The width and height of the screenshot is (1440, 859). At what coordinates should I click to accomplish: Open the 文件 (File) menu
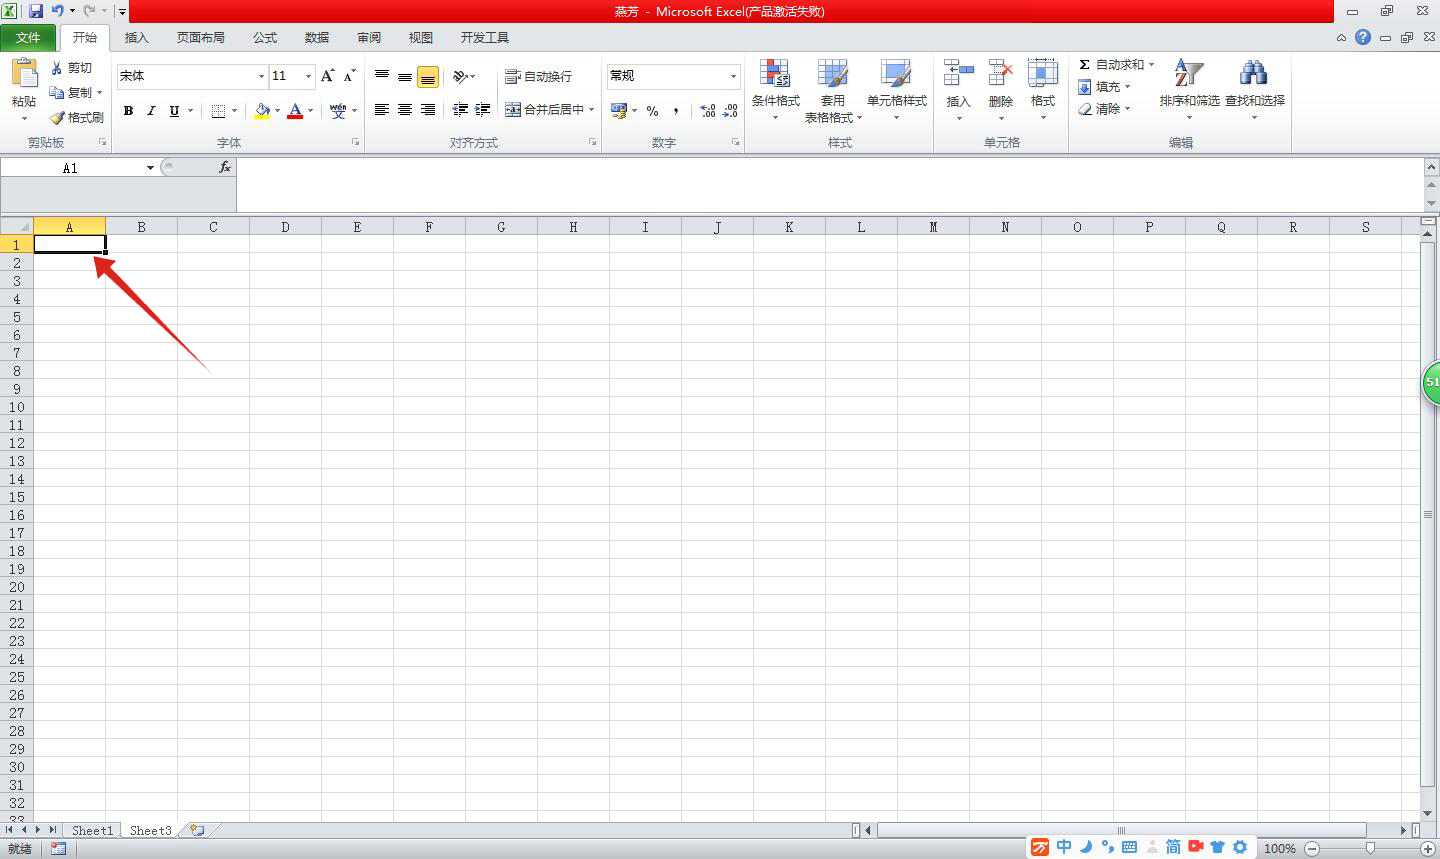28,37
